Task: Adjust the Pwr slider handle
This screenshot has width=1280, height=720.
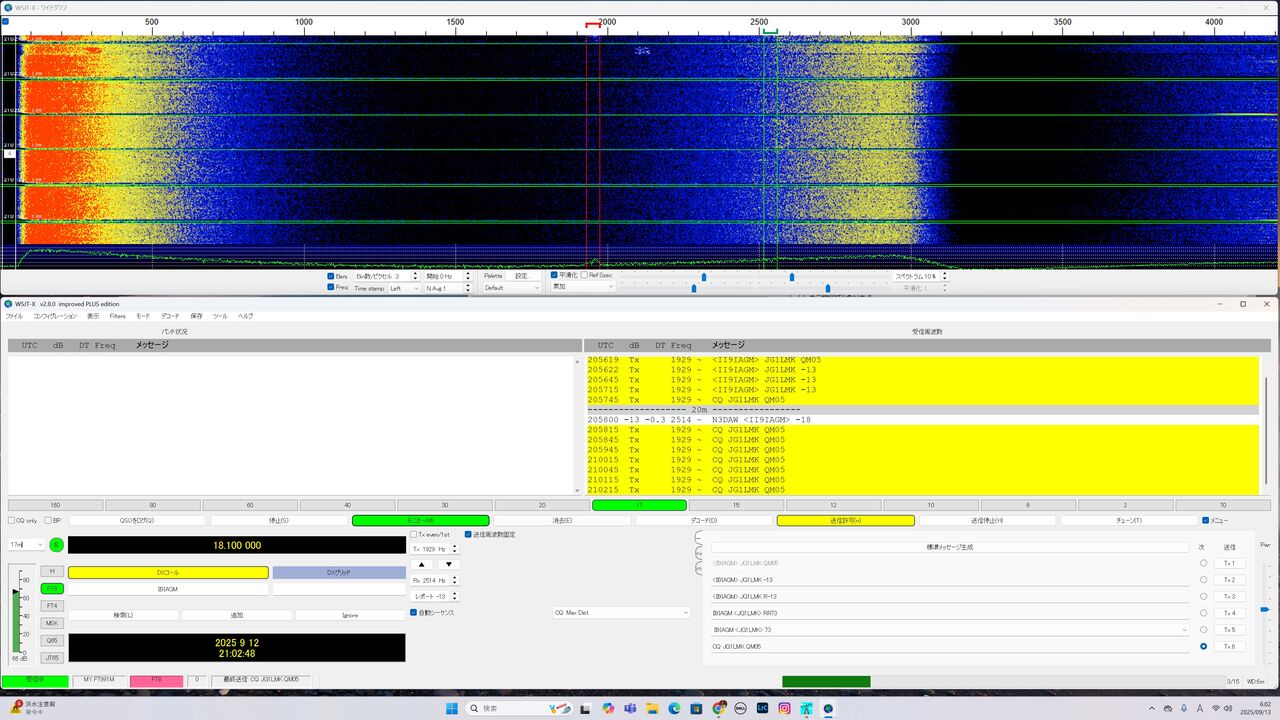Action: pos(1264,609)
